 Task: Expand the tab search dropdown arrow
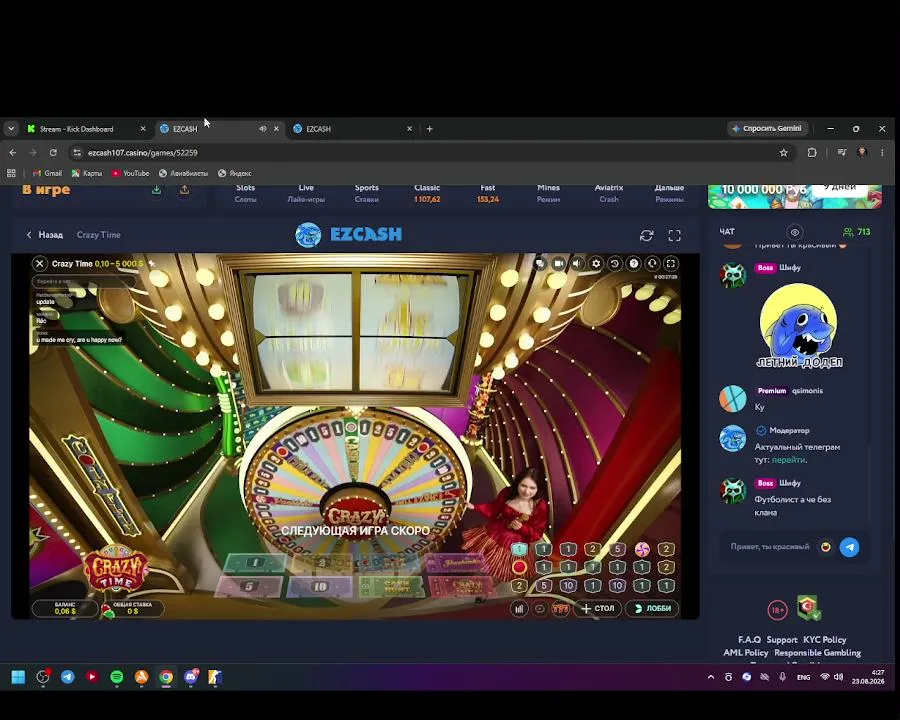(x=11, y=129)
